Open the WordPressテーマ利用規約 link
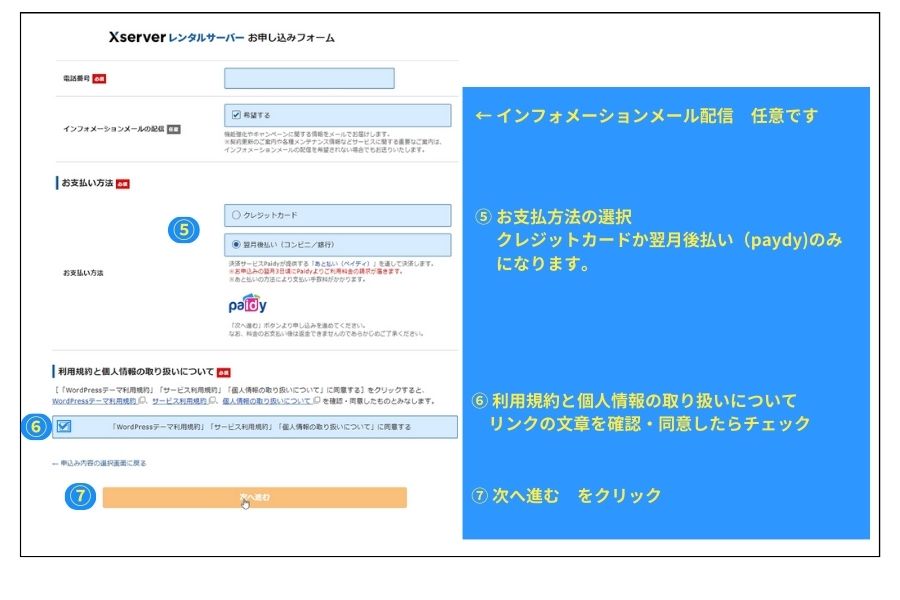 [x=95, y=401]
